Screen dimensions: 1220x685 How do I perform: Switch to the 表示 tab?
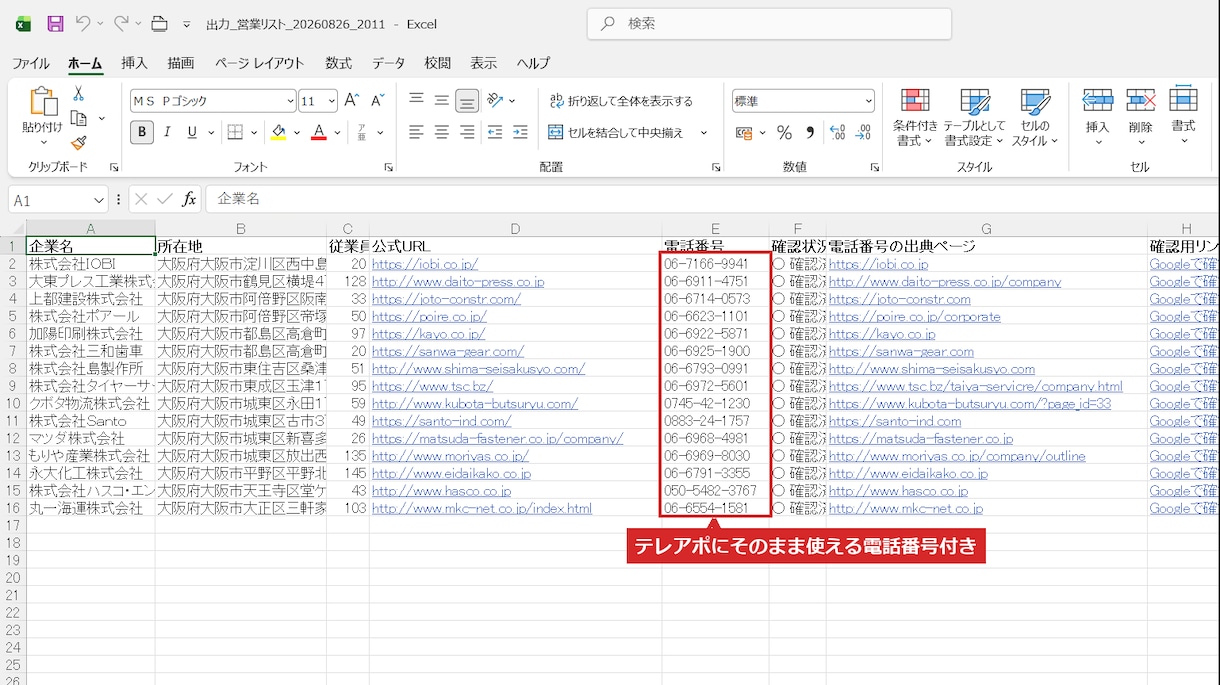(483, 63)
